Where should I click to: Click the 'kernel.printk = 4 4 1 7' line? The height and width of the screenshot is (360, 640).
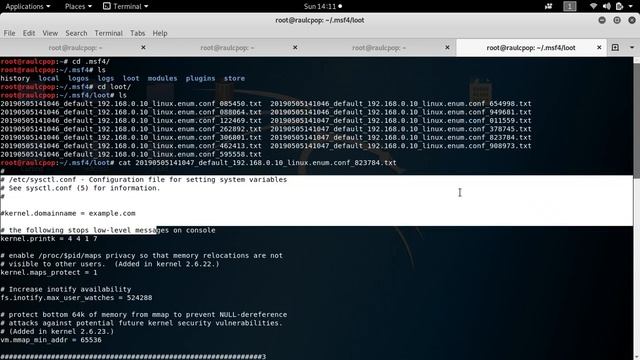coord(49,239)
